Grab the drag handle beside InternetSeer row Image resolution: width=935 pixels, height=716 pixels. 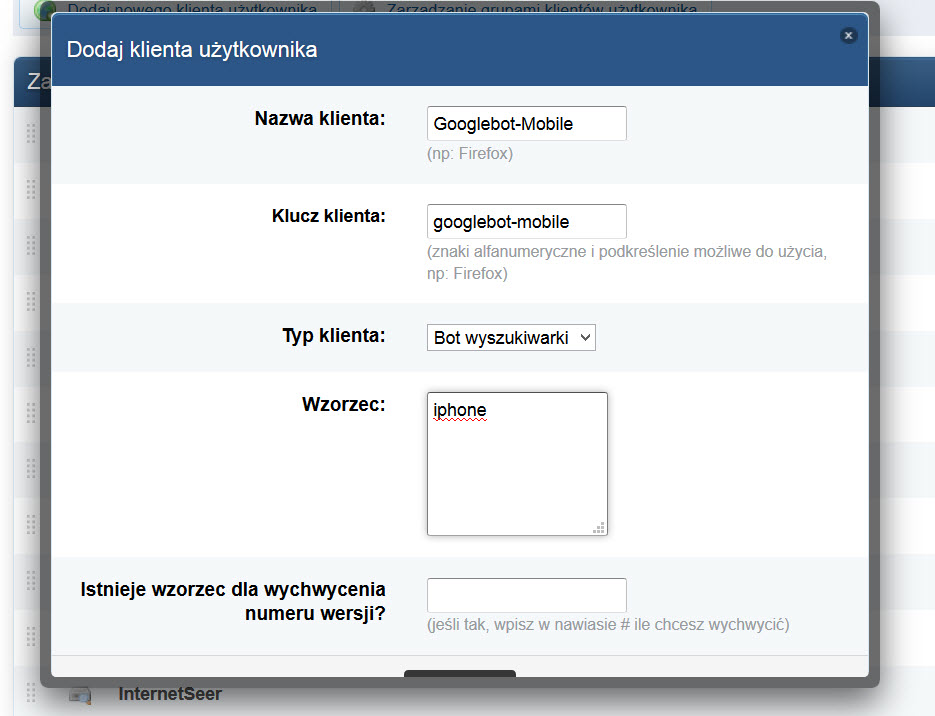point(30,692)
